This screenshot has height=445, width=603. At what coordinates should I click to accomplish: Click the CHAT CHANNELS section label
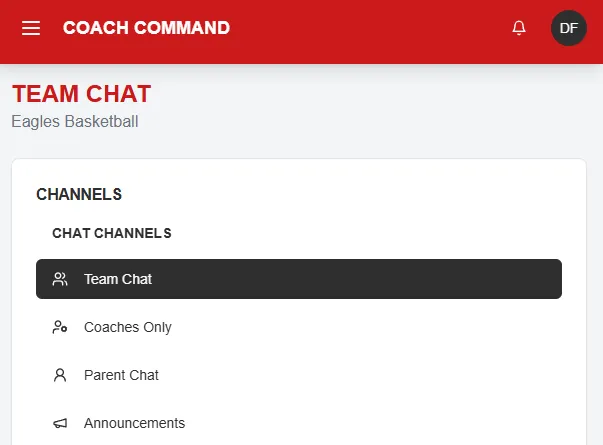point(112,233)
